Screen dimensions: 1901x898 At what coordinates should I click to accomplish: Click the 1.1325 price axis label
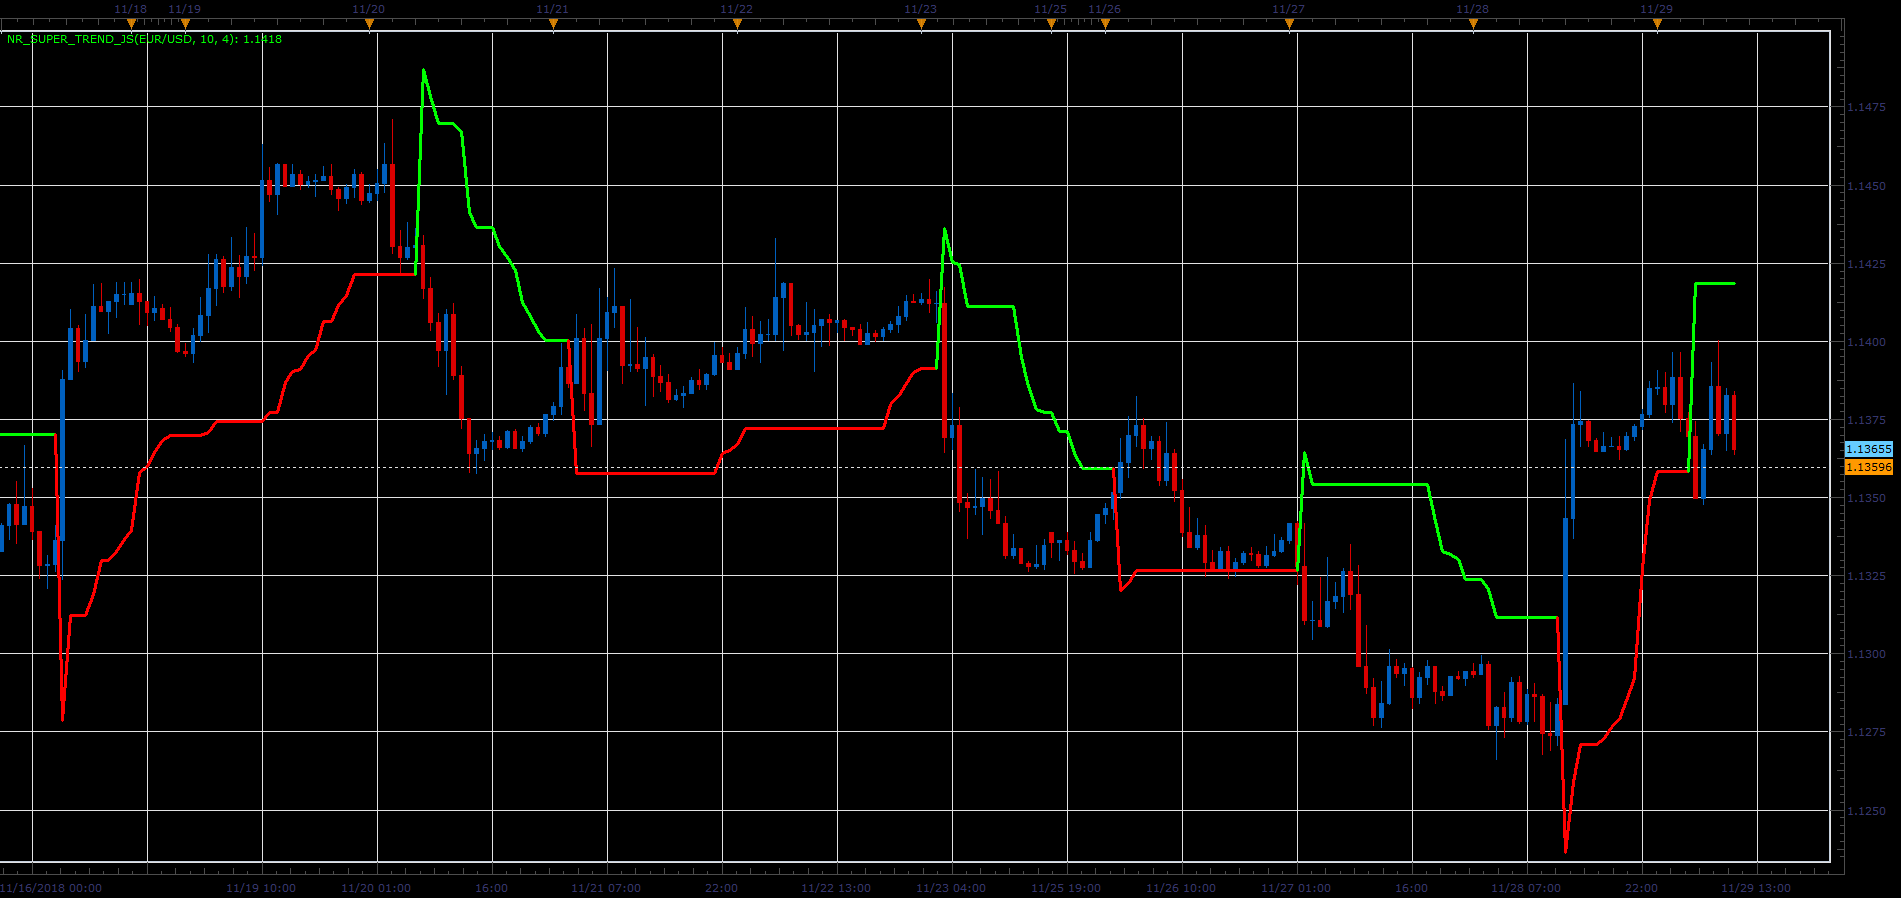point(1866,576)
